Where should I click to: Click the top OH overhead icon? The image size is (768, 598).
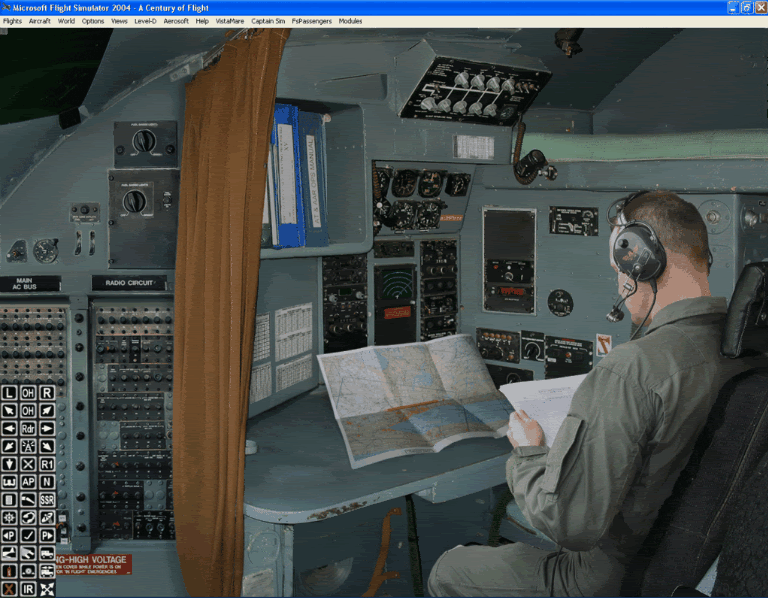pos(28,393)
